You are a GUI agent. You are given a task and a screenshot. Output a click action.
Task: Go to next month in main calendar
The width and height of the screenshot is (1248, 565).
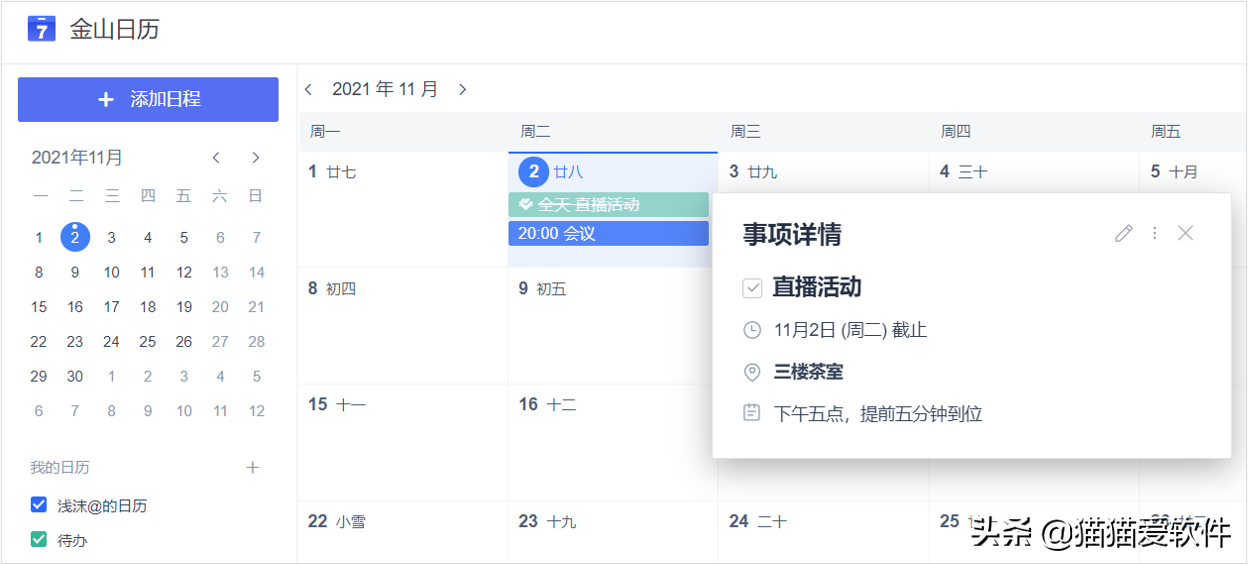click(x=462, y=90)
